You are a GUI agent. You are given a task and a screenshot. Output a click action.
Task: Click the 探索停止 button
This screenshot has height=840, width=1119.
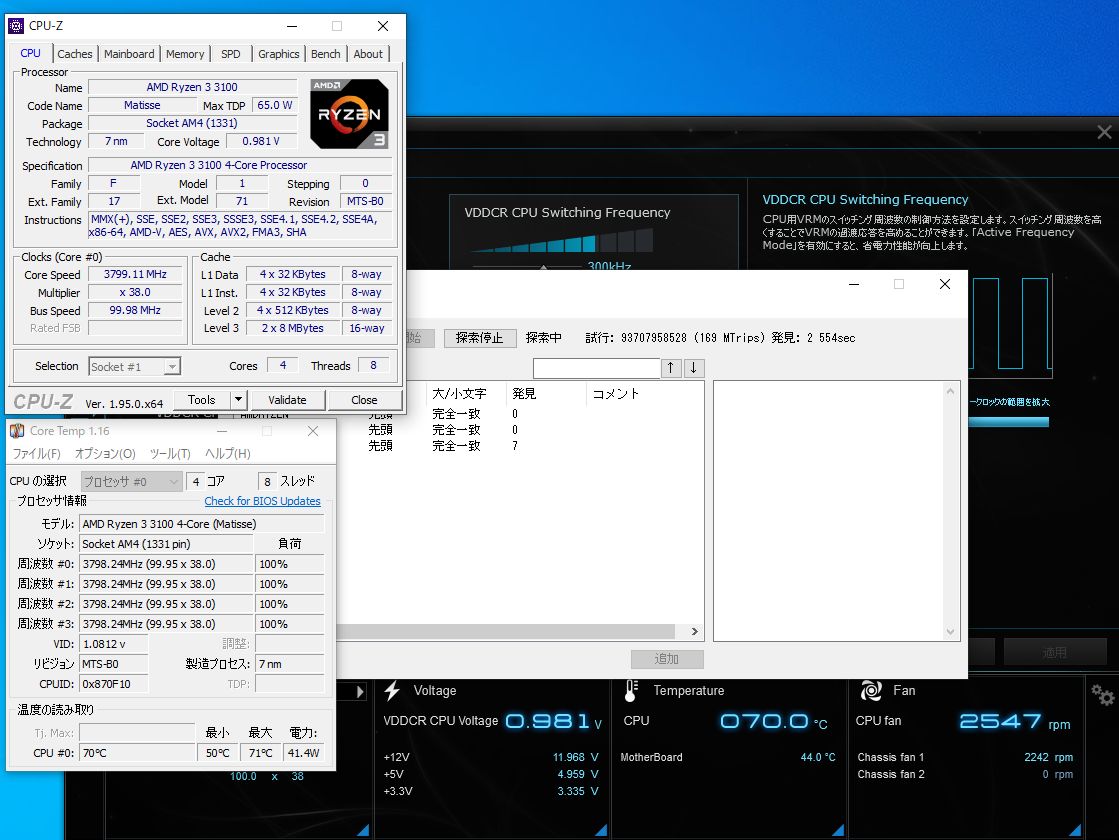tap(480, 338)
